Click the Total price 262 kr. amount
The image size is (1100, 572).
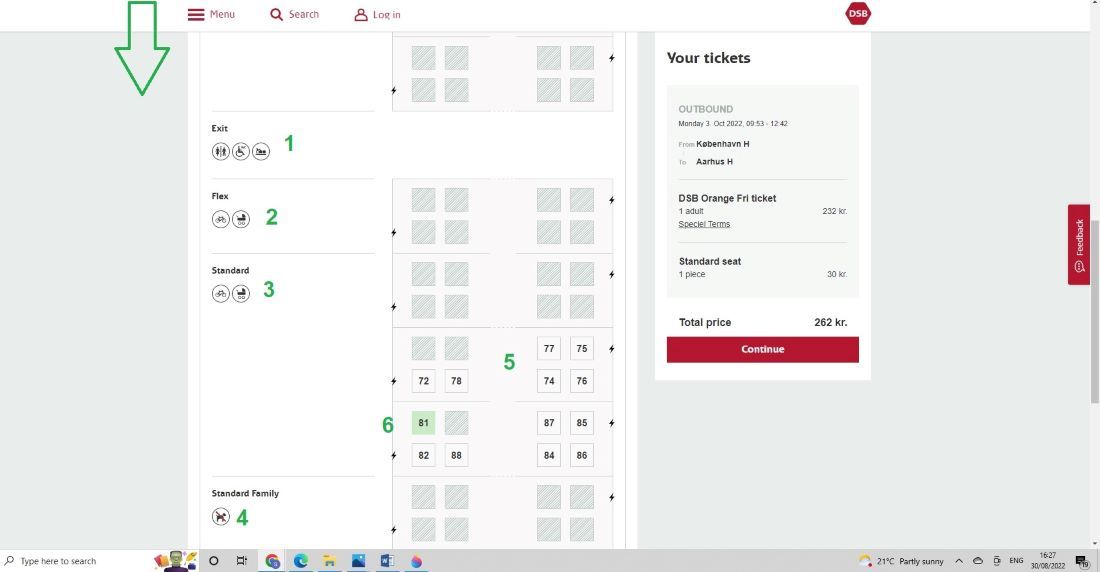pyautogui.click(x=831, y=322)
